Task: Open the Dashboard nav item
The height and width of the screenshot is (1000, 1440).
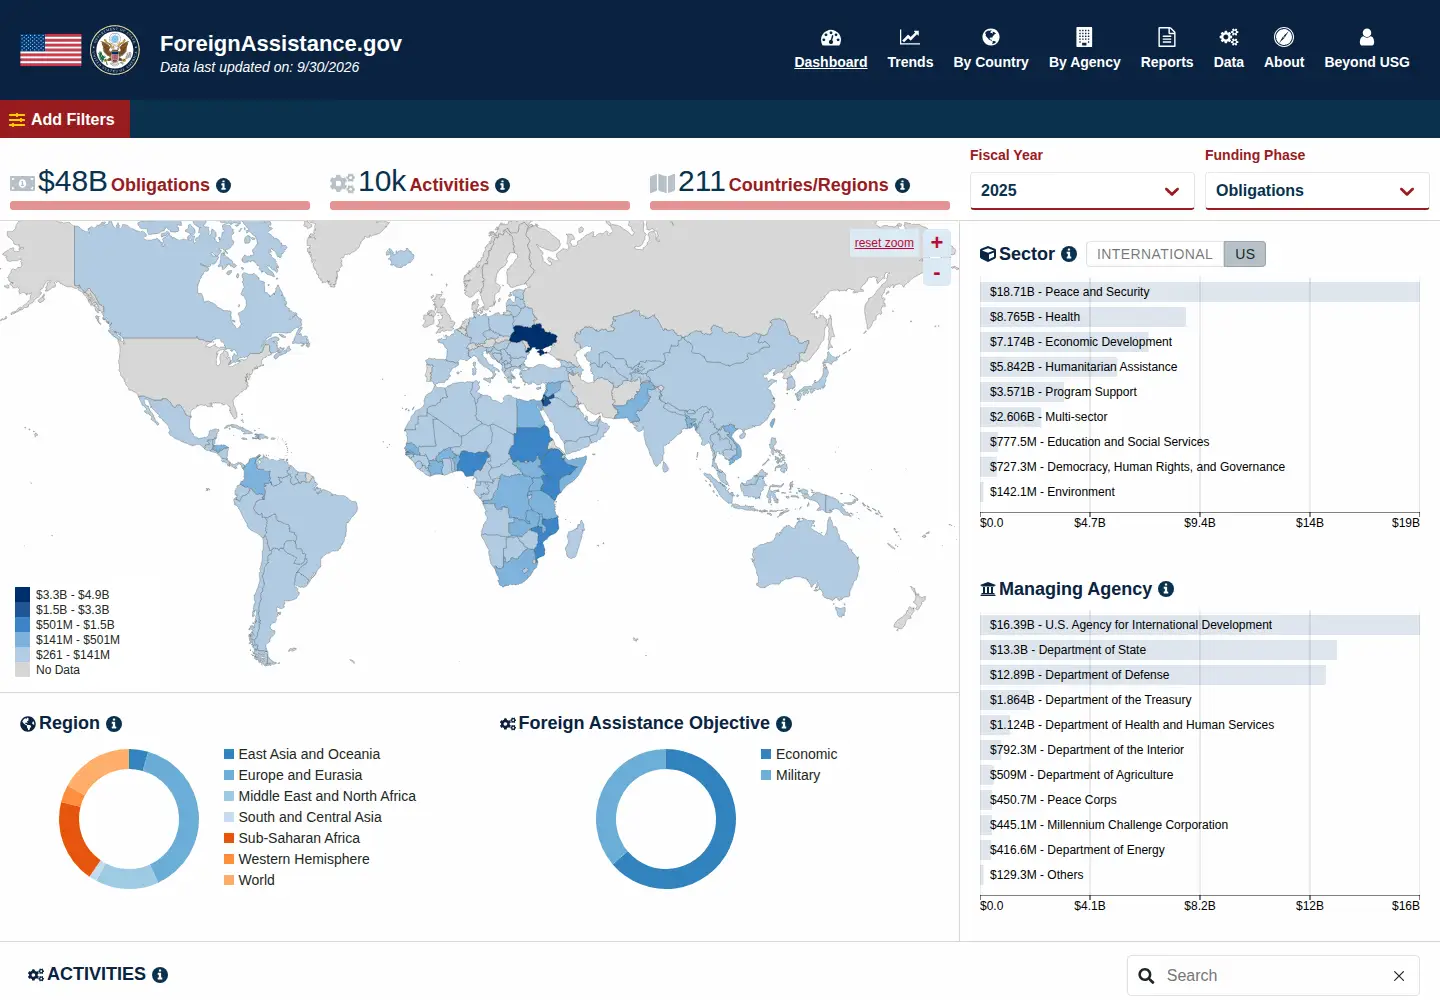Action: point(831,62)
